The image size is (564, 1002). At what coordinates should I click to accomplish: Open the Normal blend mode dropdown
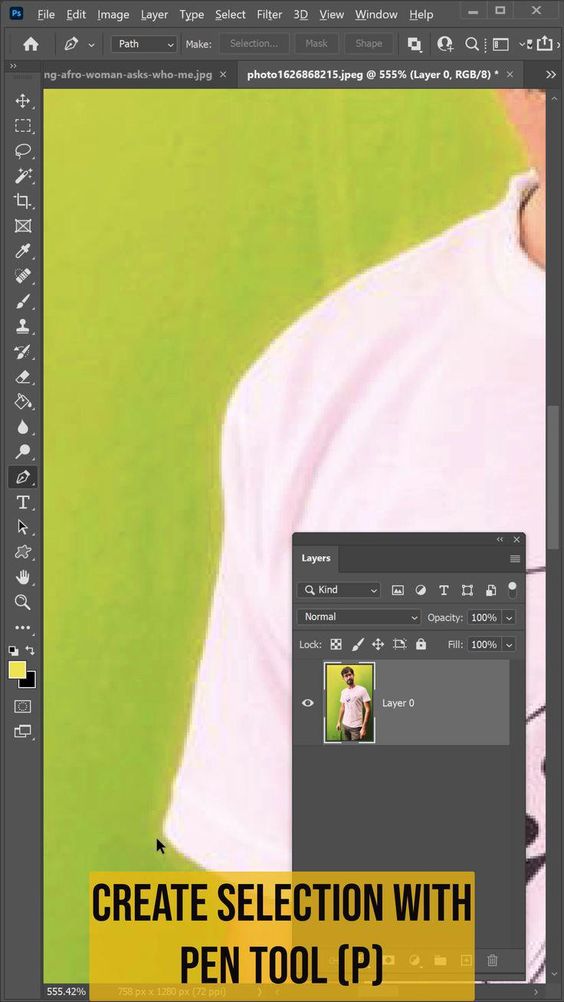point(359,617)
